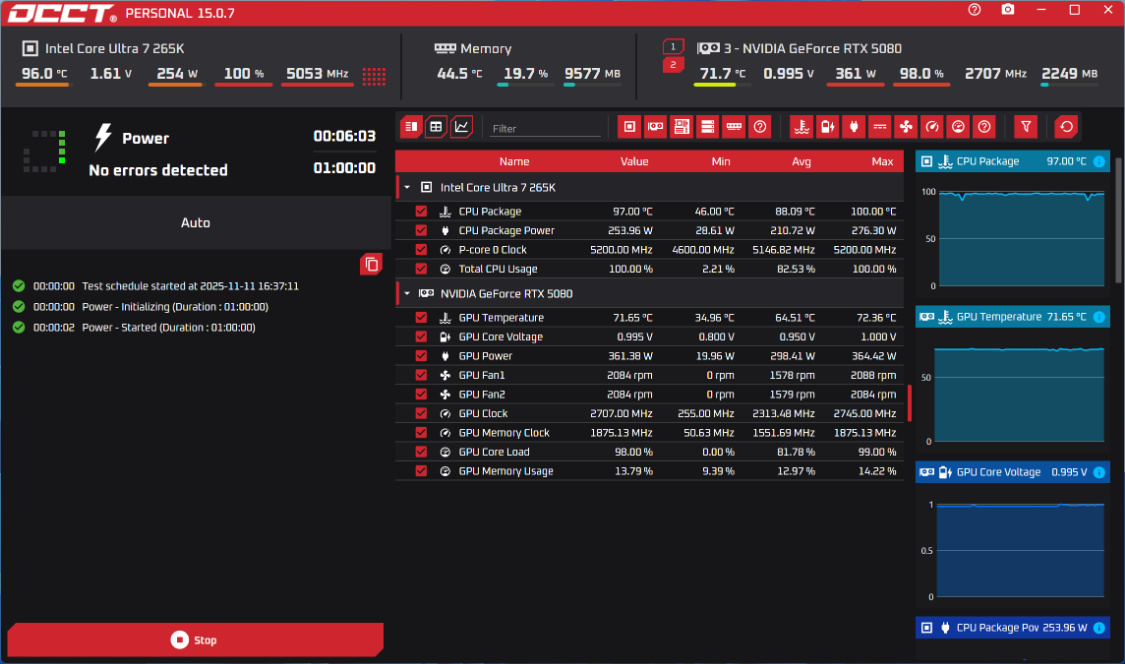Click the graphs panel vertical scrollbar
Image resolution: width=1125 pixels, height=664 pixels.
1118,220
